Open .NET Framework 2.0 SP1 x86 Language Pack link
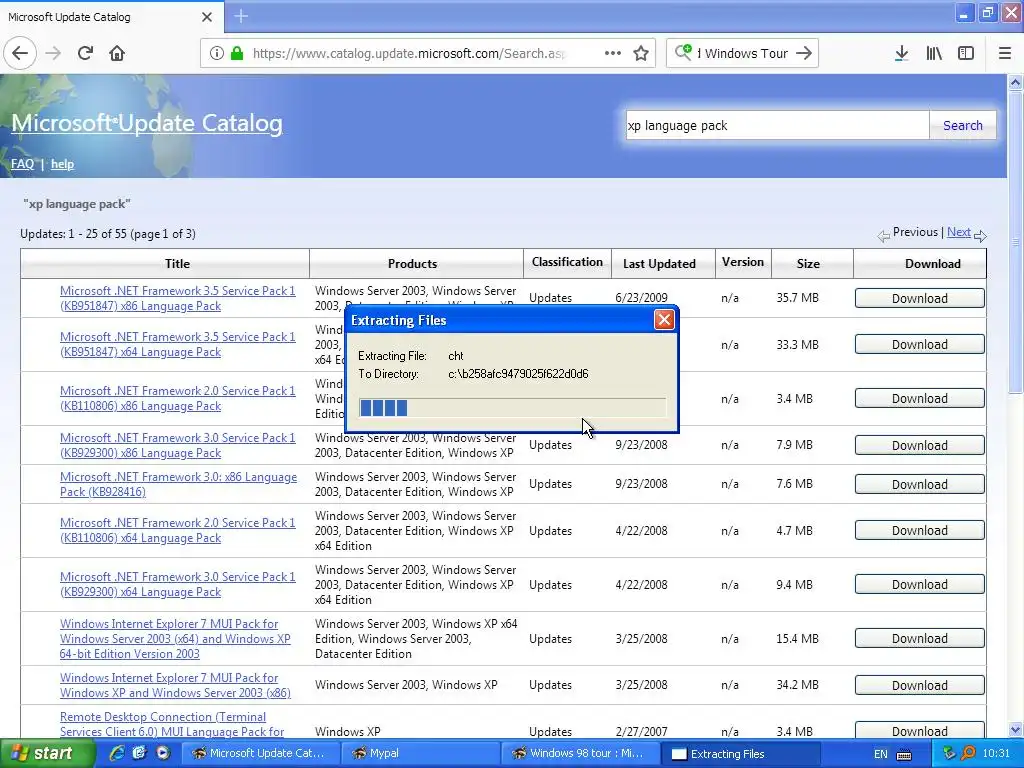Screen dimensions: 1024x768 coord(178,398)
